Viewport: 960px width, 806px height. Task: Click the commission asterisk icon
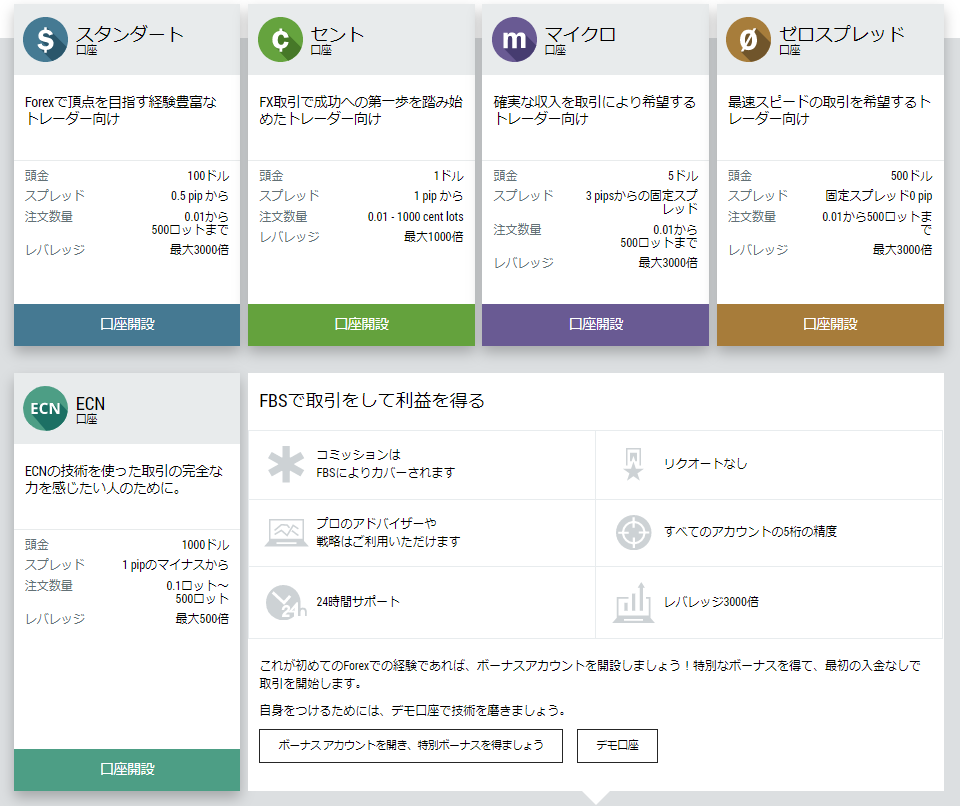tap(286, 465)
